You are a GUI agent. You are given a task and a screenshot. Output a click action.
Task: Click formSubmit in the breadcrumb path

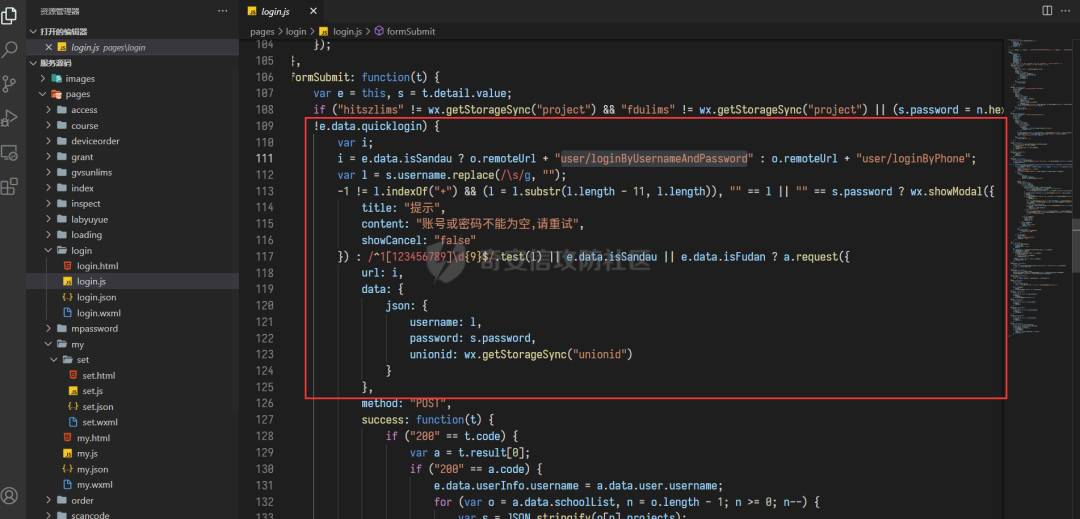(x=410, y=32)
